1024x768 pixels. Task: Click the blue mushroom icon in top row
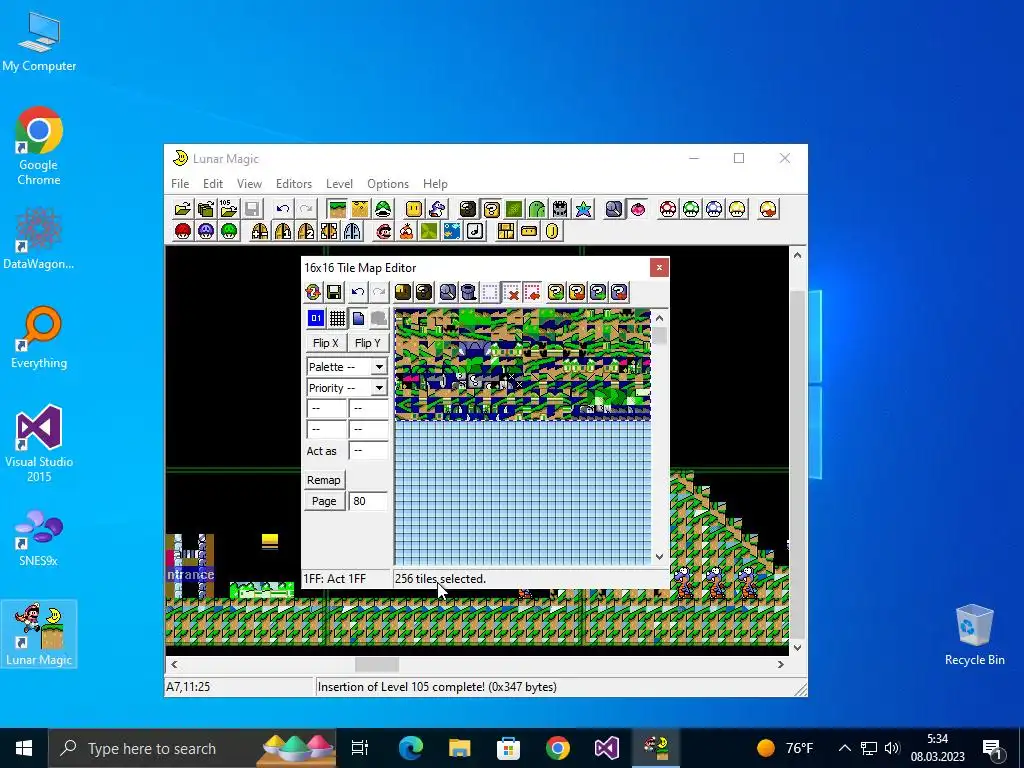pos(714,209)
